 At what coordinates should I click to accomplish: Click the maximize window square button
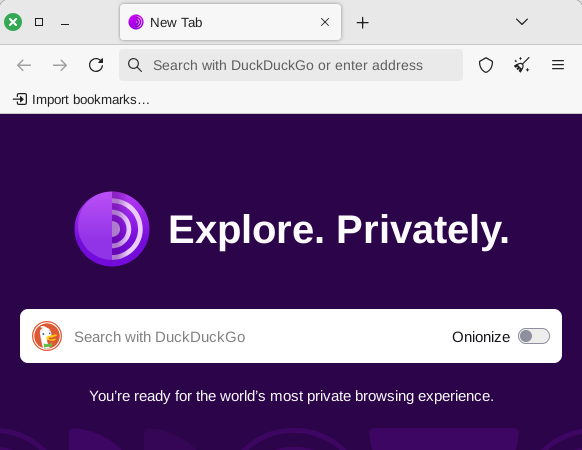click(x=39, y=22)
